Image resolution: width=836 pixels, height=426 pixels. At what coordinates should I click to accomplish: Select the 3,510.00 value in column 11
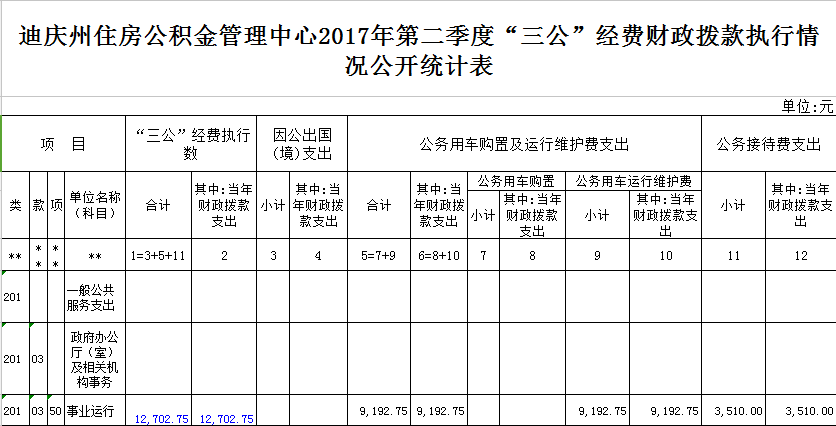[x=740, y=411]
